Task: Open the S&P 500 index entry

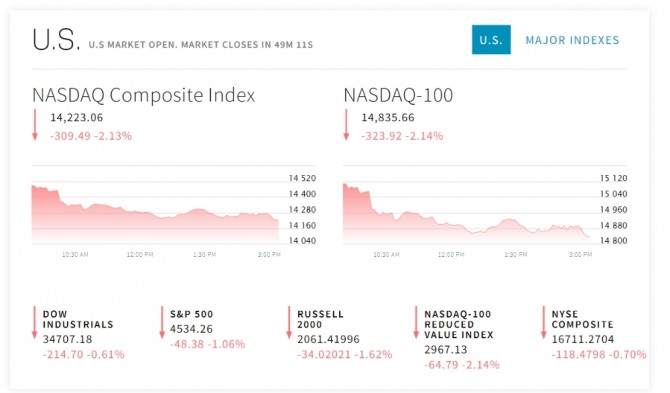Action: click(x=191, y=314)
